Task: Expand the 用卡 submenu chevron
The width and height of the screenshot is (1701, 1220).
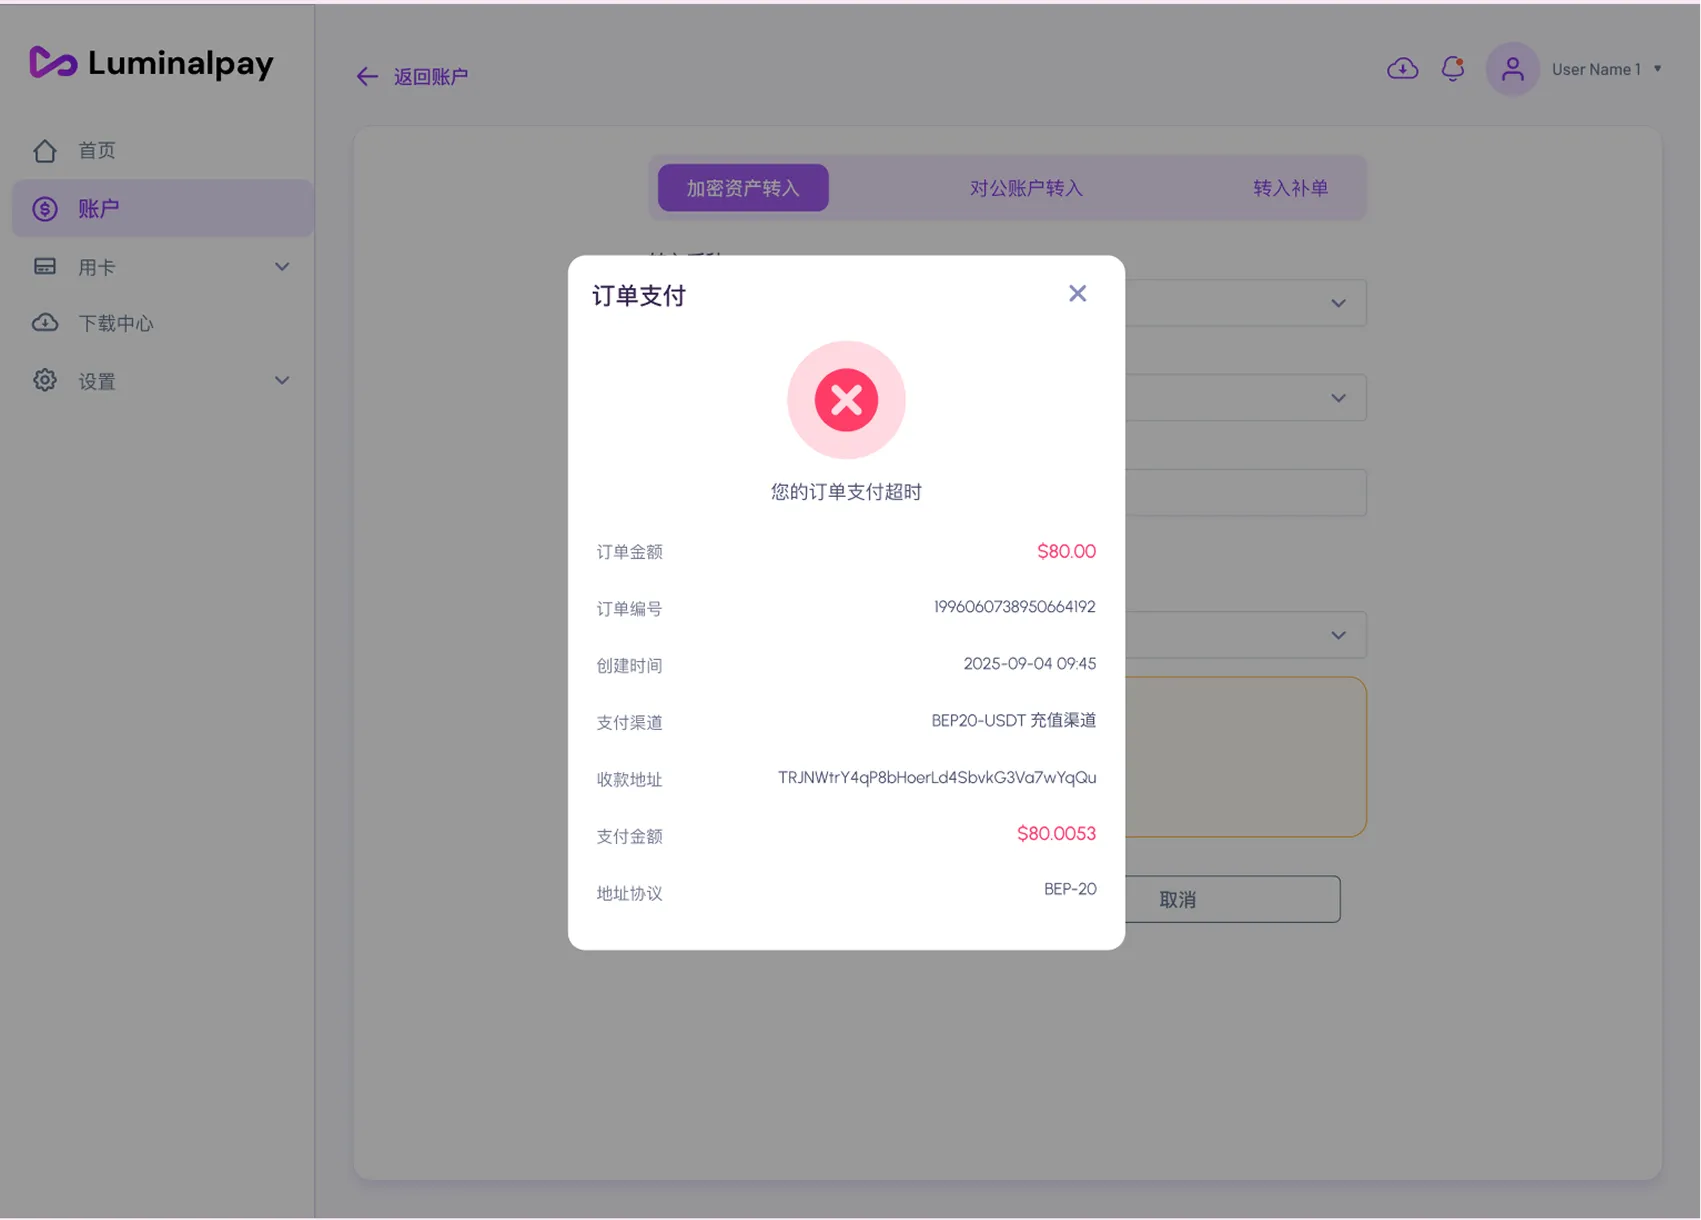Action: coord(282,267)
